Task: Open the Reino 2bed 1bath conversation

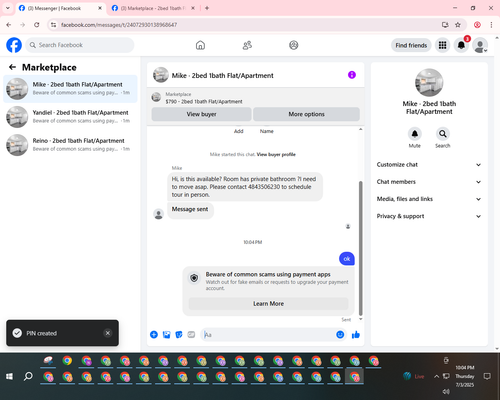Action: click(x=70, y=145)
